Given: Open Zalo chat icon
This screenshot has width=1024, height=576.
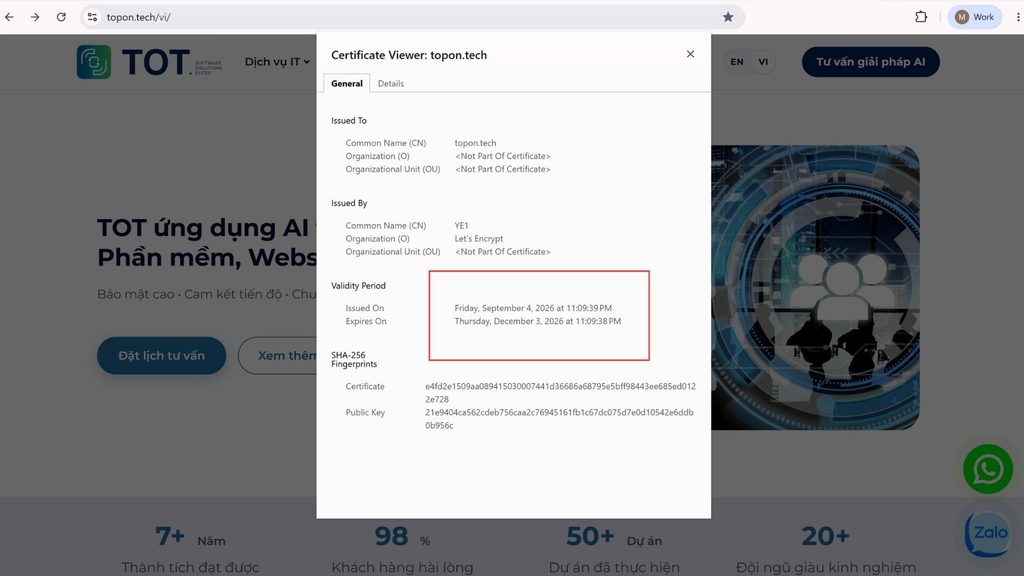Looking at the screenshot, I should (989, 533).
